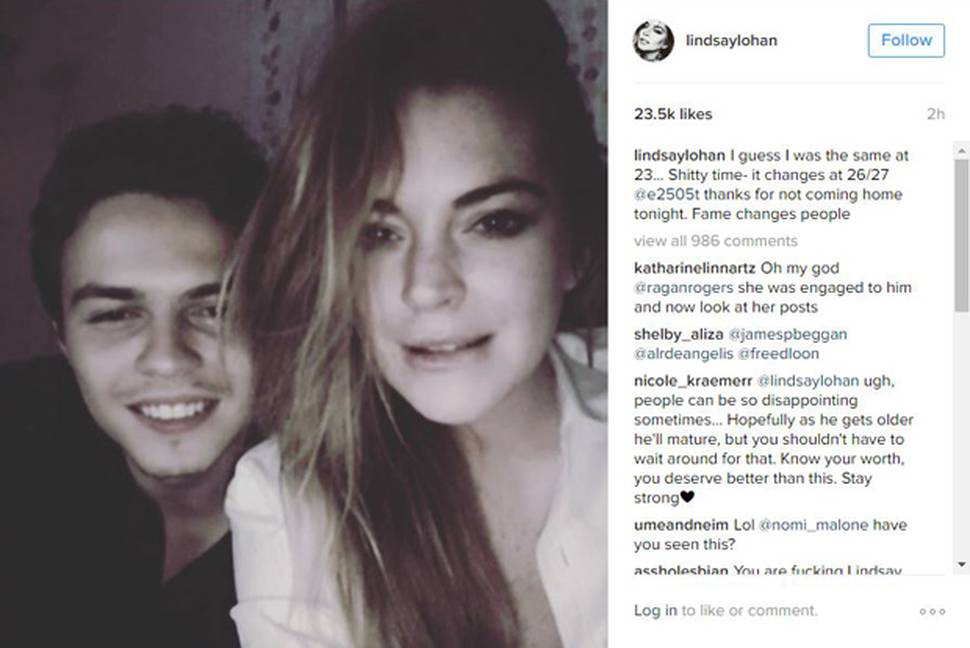
Task: Open umeandneim commenter profile
Action: (681, 525)
